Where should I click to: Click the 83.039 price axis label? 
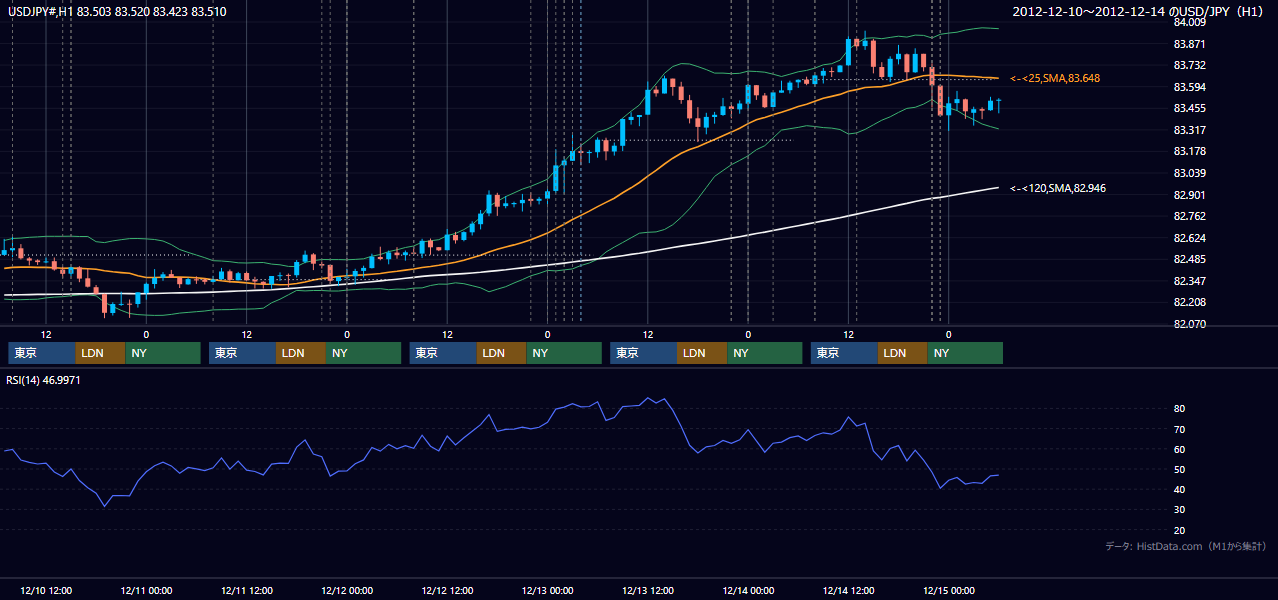point(1190,174)
